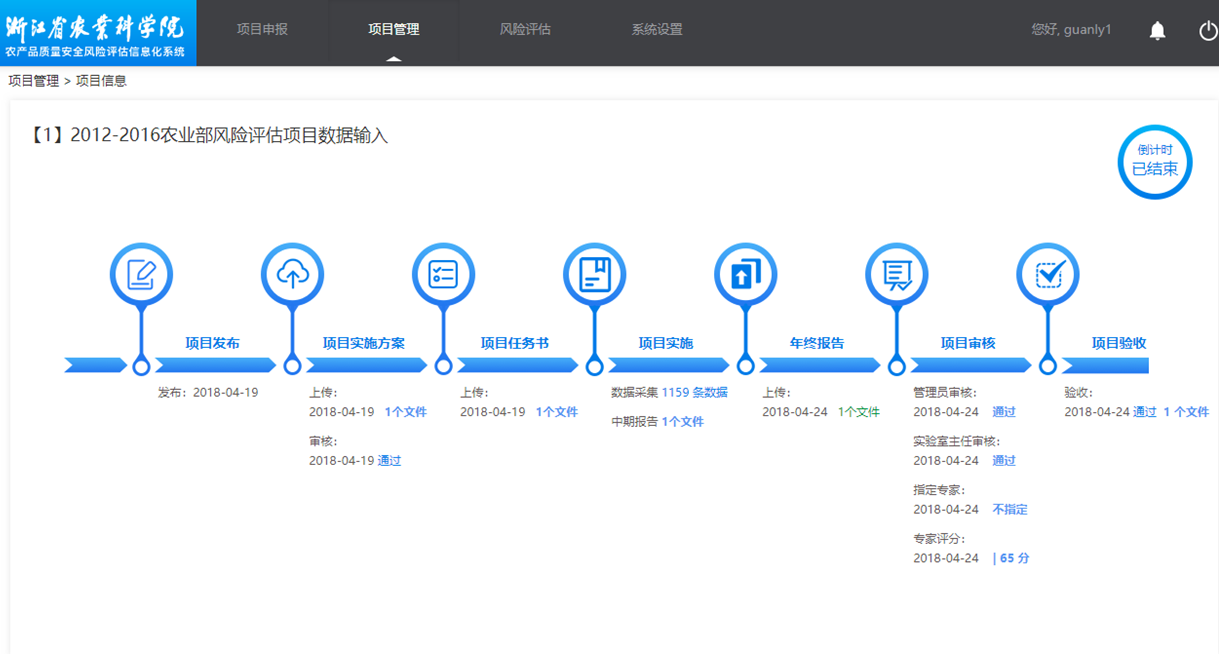
Task: Click the 项目实施 document icon
Action: pyautogui.click(x=594, y=274)
